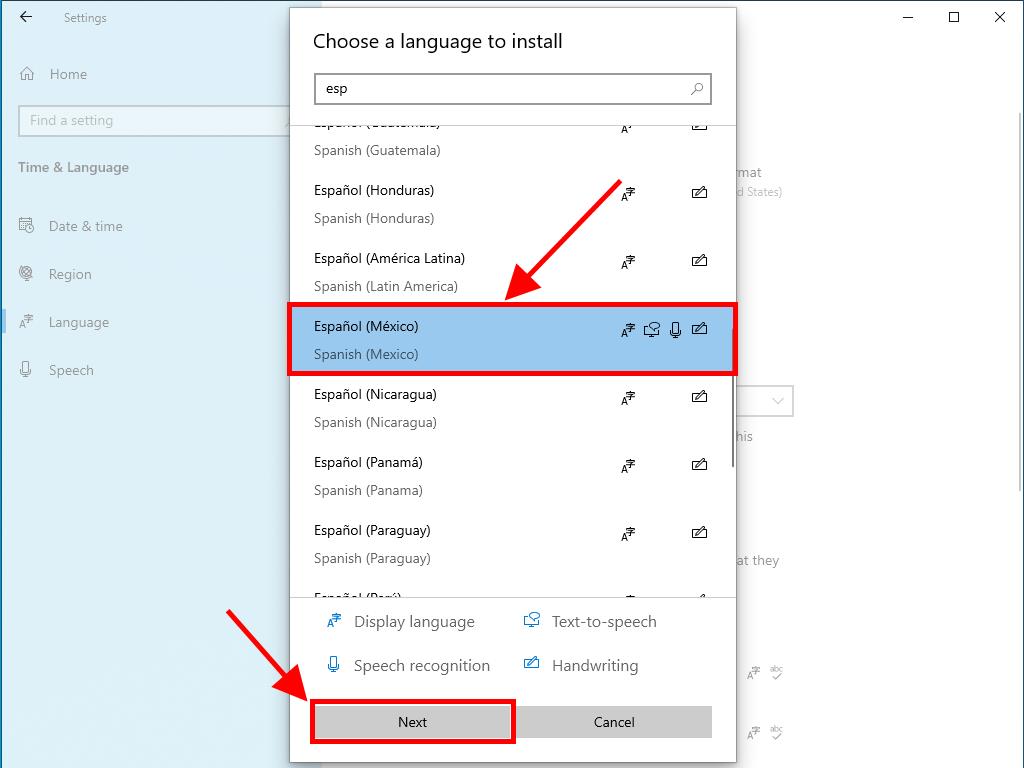Click display language icon on Español (Paraguay) row

[x=628, y=533]
